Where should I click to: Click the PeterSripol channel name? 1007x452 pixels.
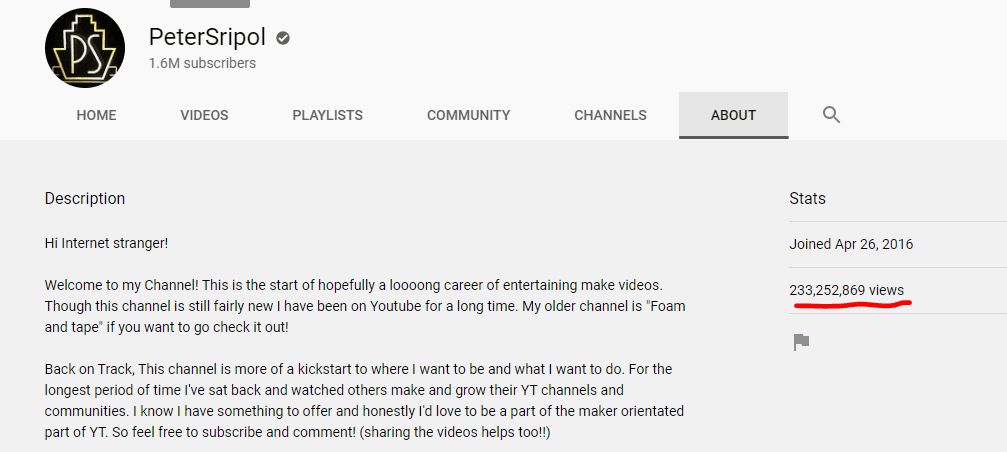coord(209,38)
